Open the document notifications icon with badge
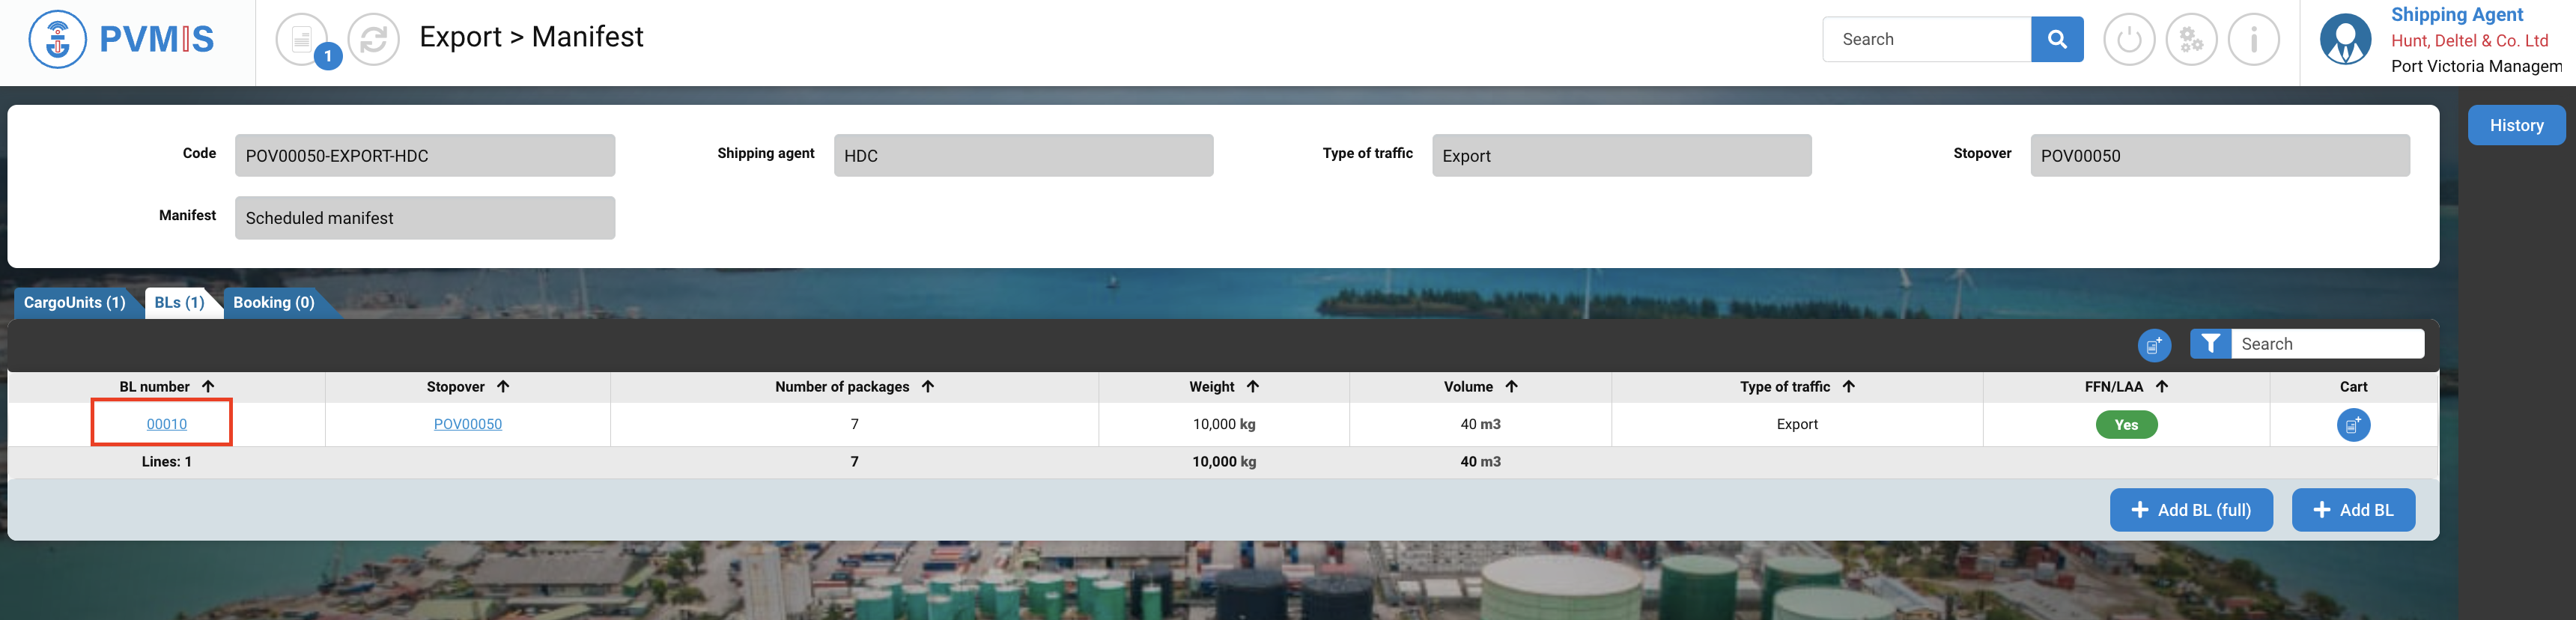The height and width of the screenshot is (620, 2576). tap(302, 40)
